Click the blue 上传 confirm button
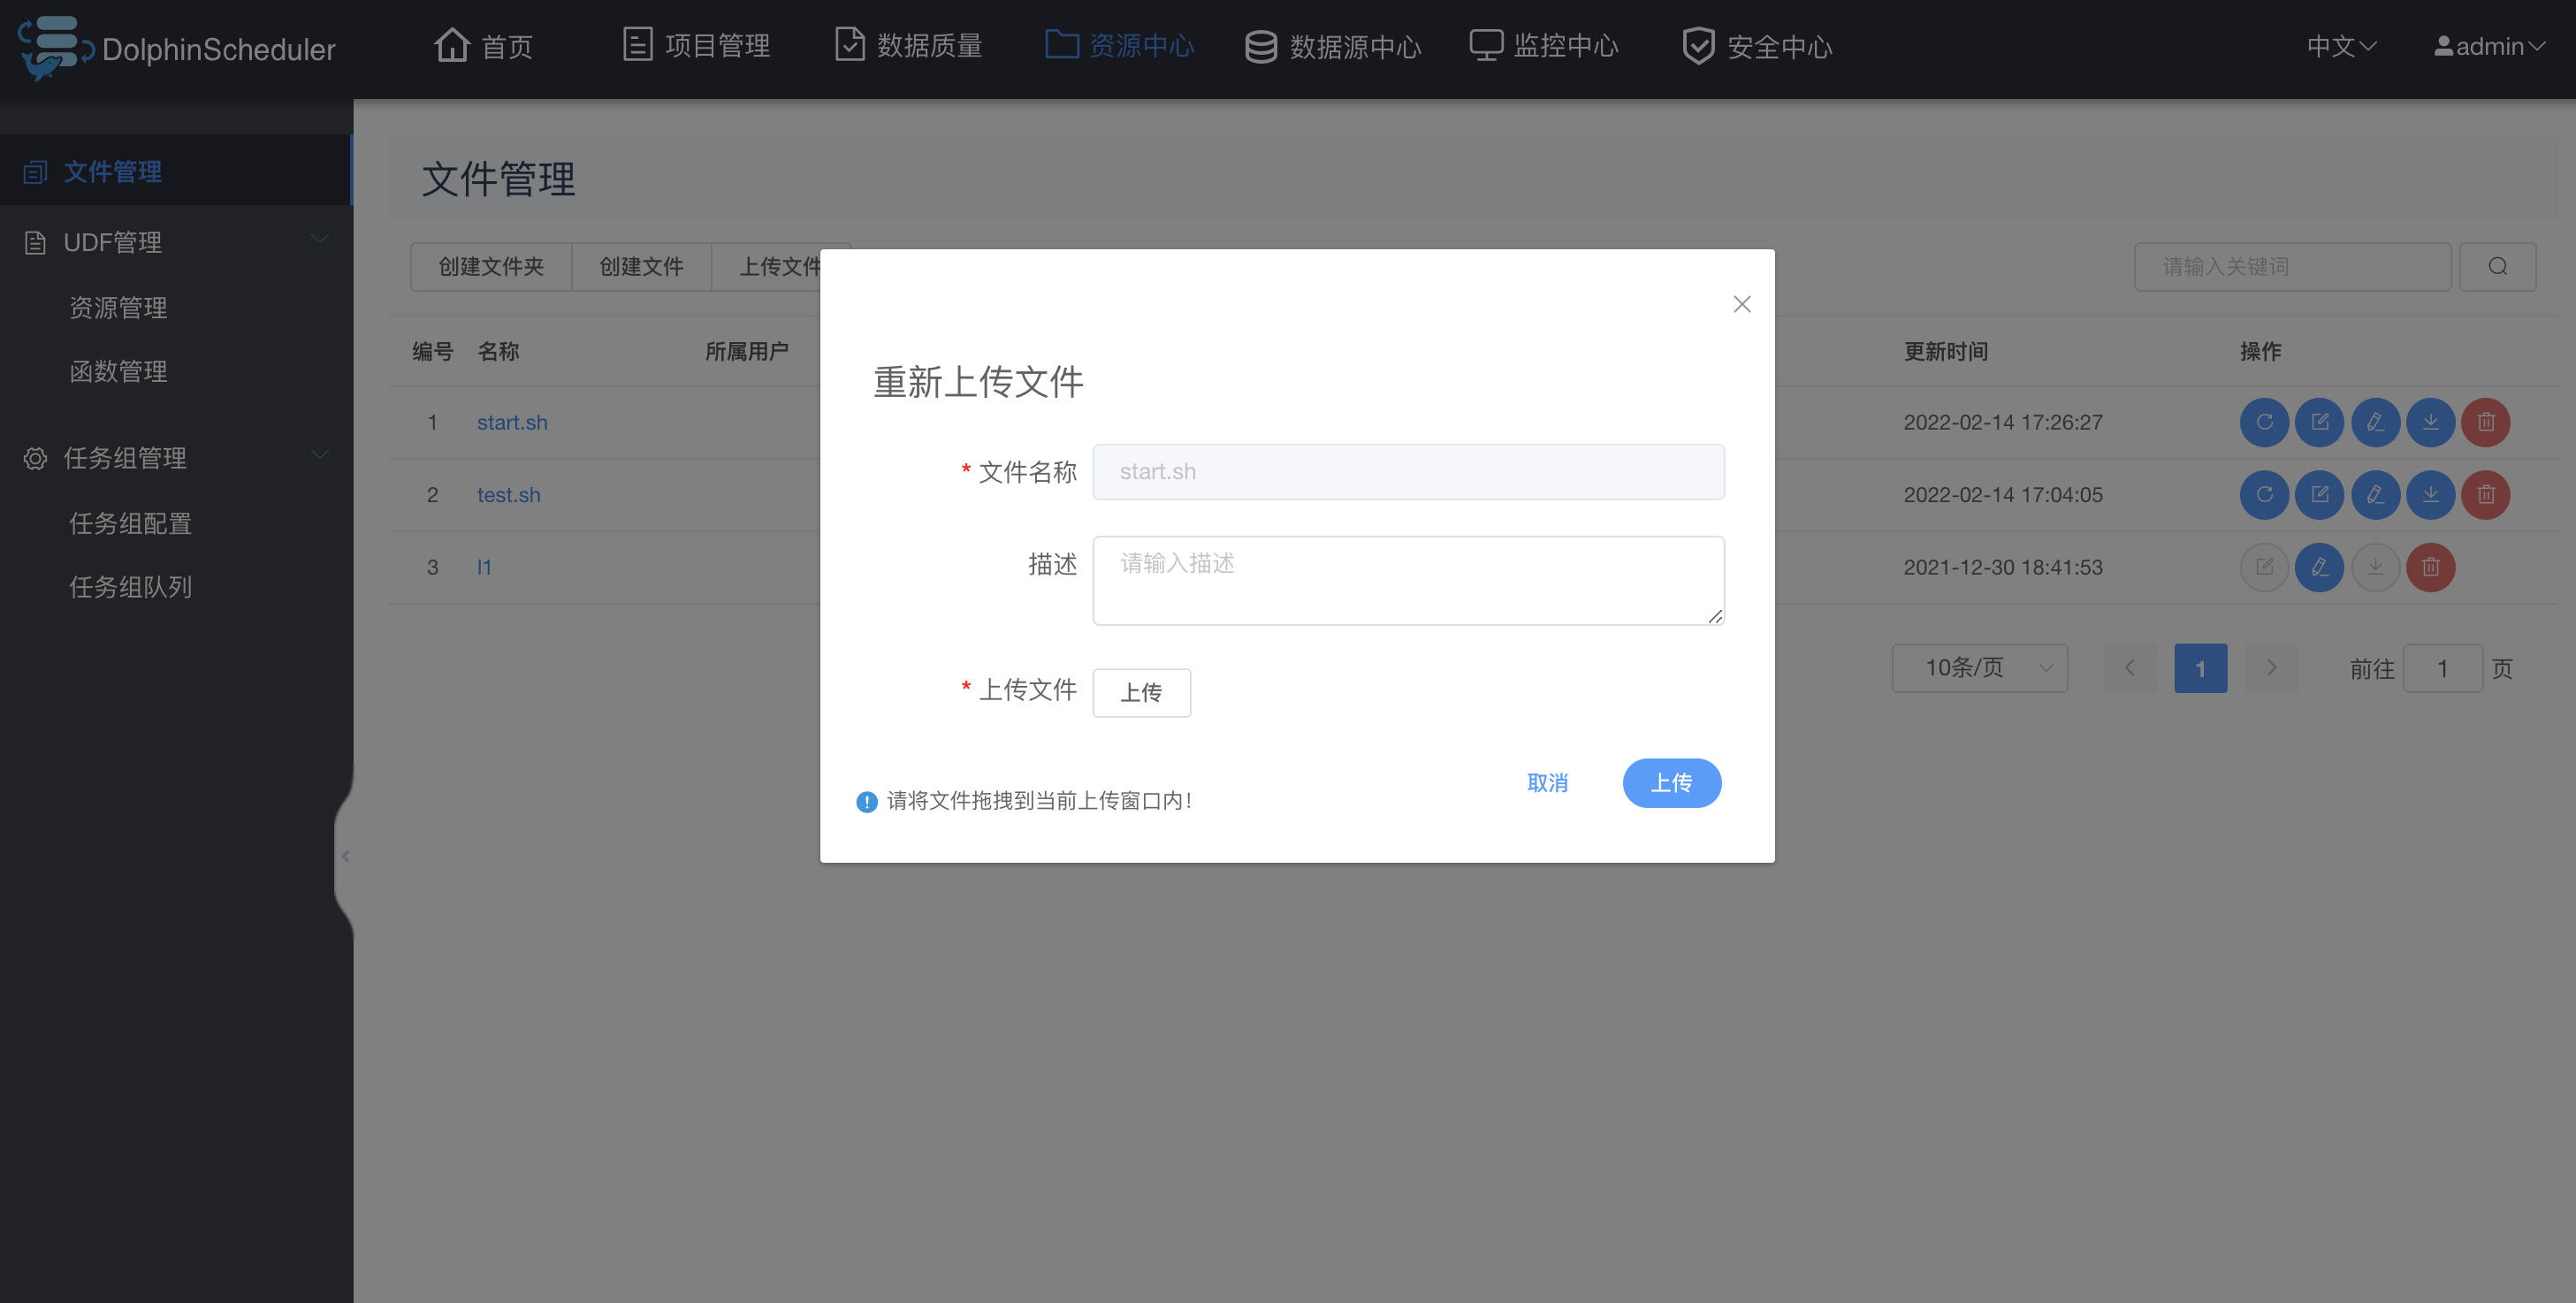This screenshot has height=1303, width=2576. pyautogui.click(x=1671, y=783)
